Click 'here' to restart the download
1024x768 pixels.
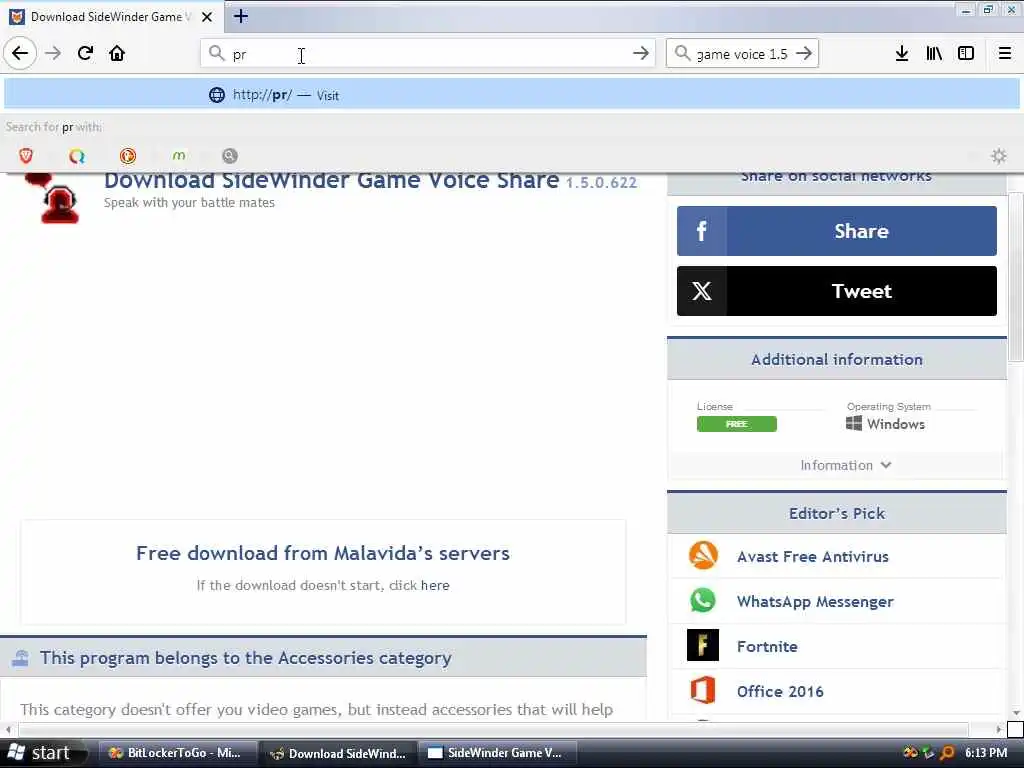coord(435,585)
